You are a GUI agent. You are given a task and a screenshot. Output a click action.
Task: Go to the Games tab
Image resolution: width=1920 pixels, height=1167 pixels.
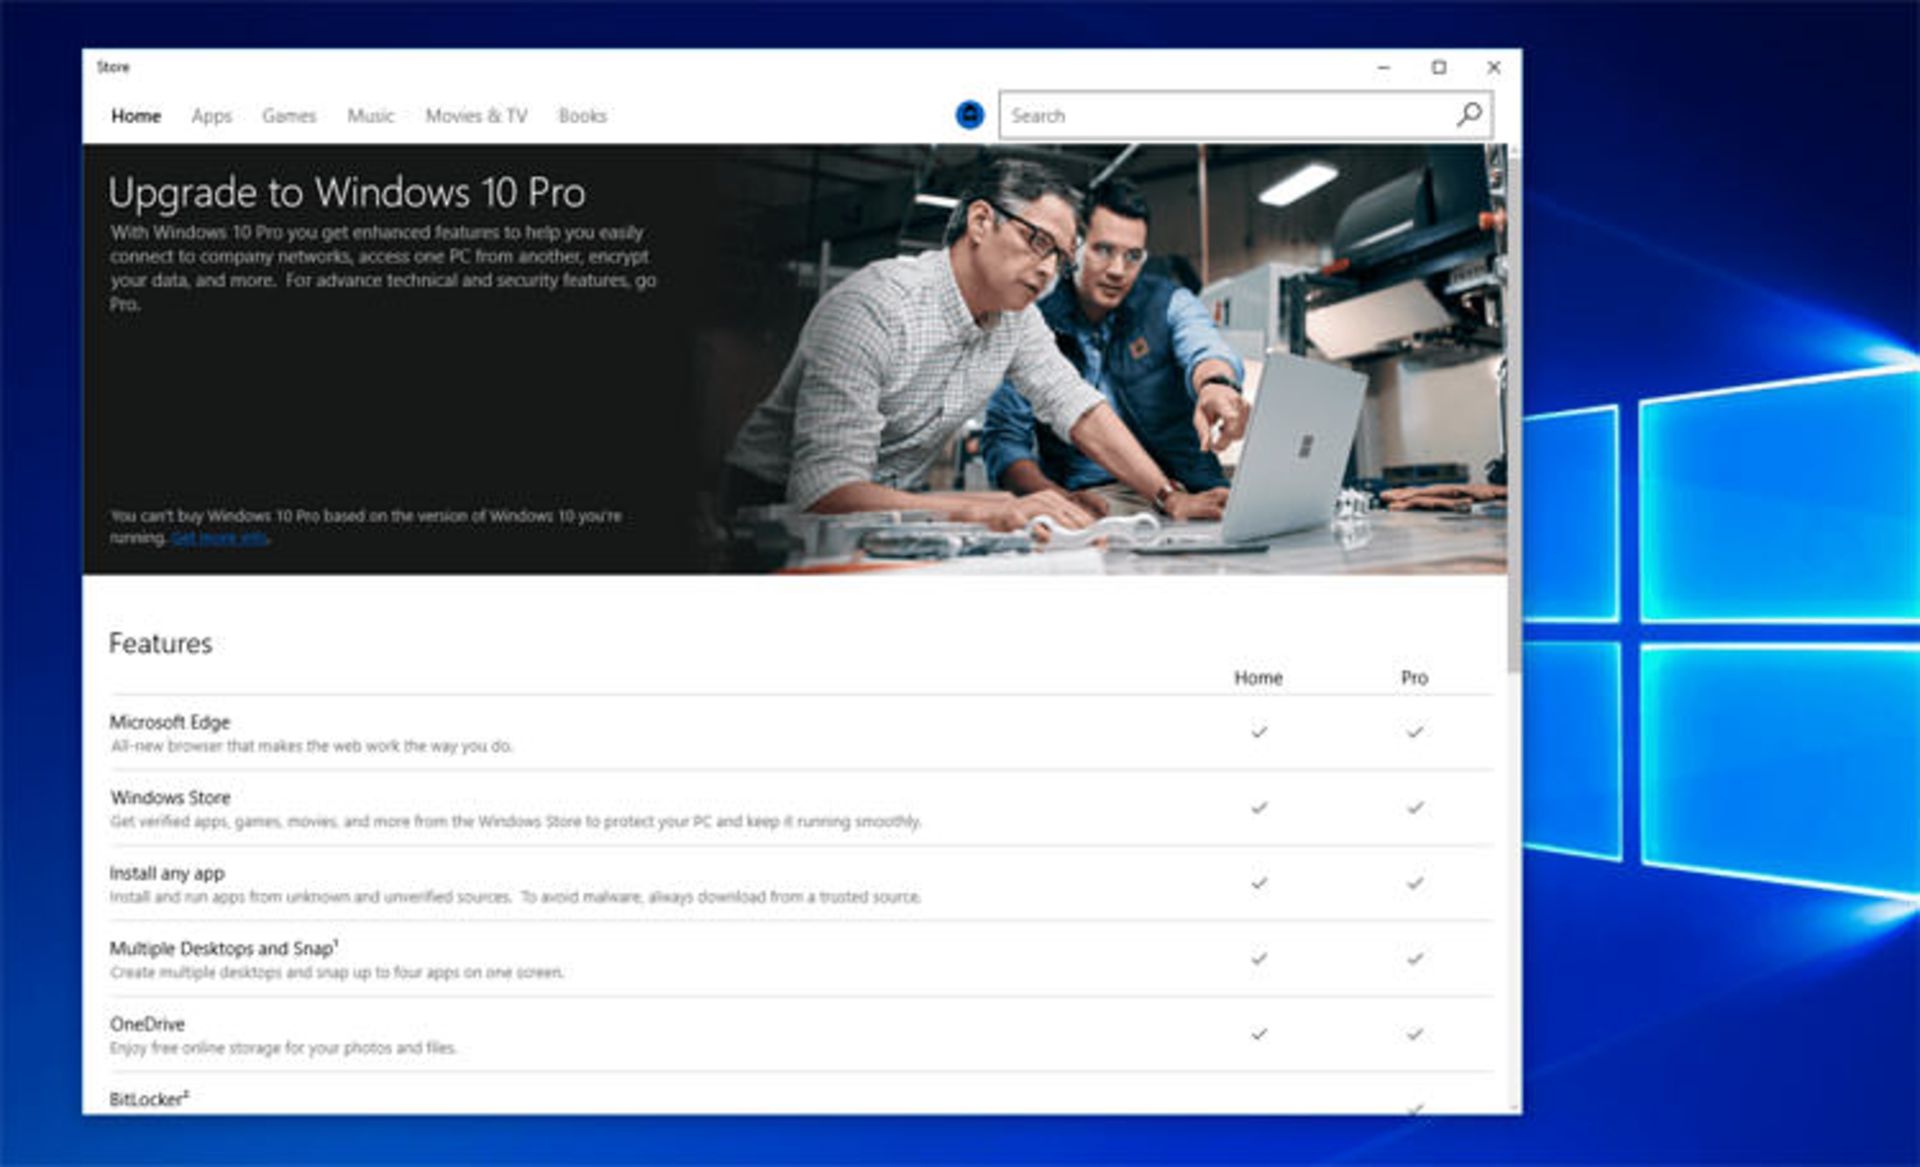point(289,116)
